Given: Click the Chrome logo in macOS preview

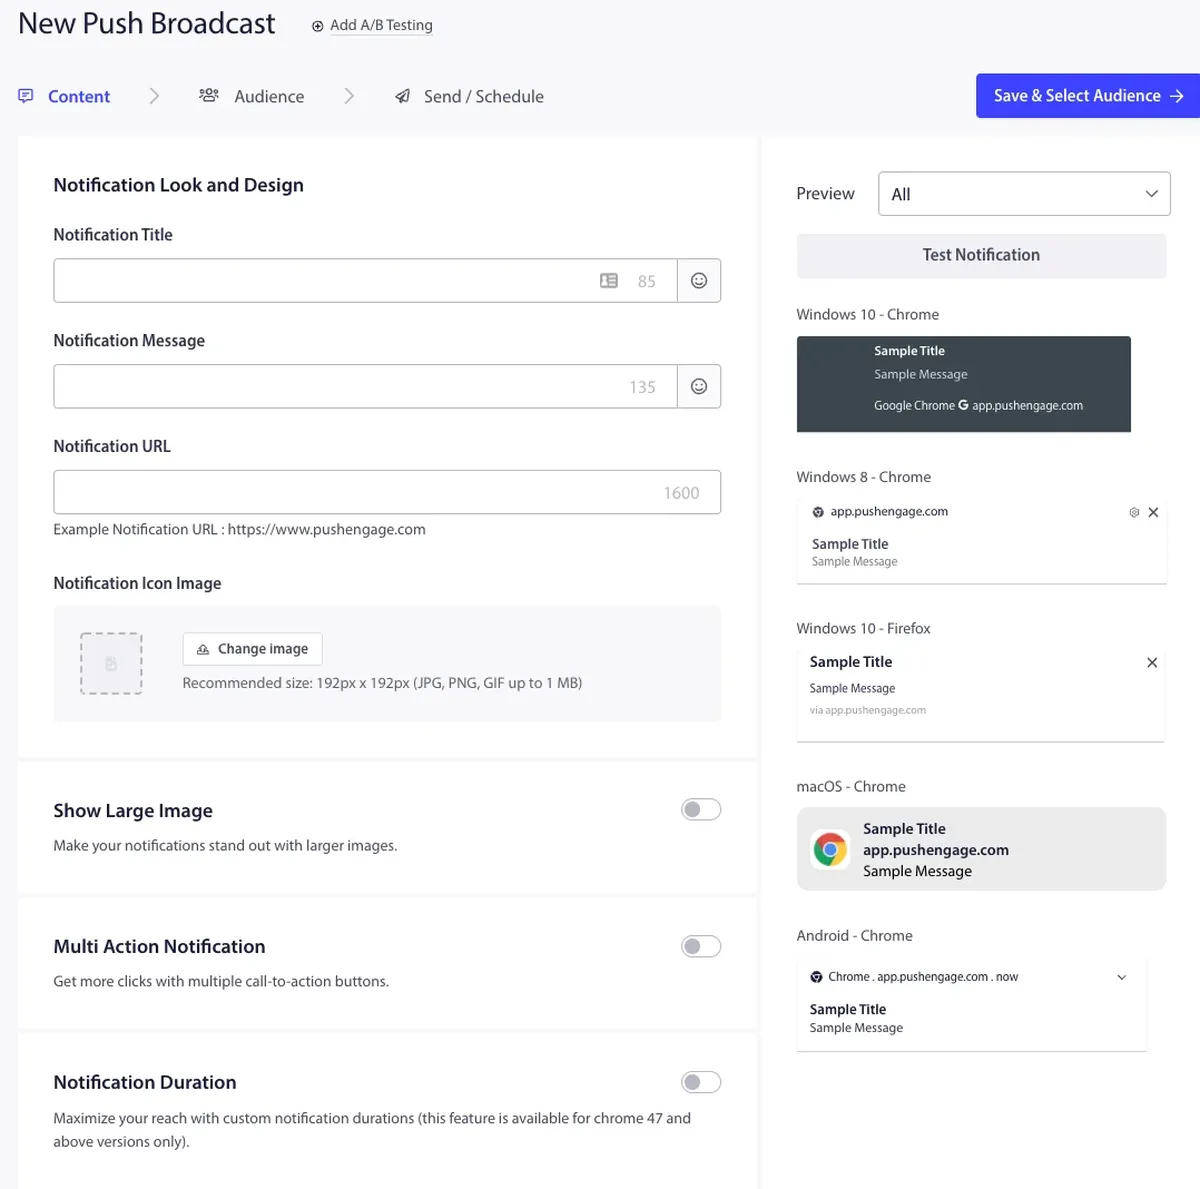Looking at the screenshot, I should click(830, 850).
